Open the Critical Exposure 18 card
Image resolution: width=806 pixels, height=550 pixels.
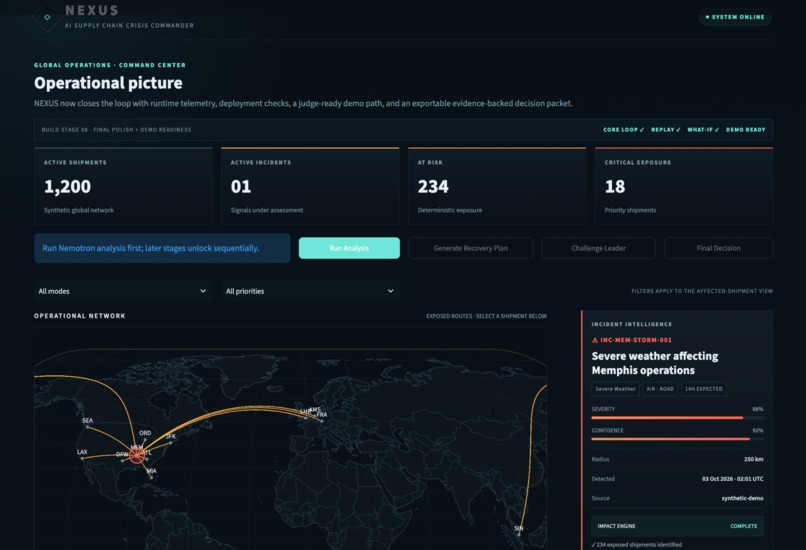coord(684,186)
